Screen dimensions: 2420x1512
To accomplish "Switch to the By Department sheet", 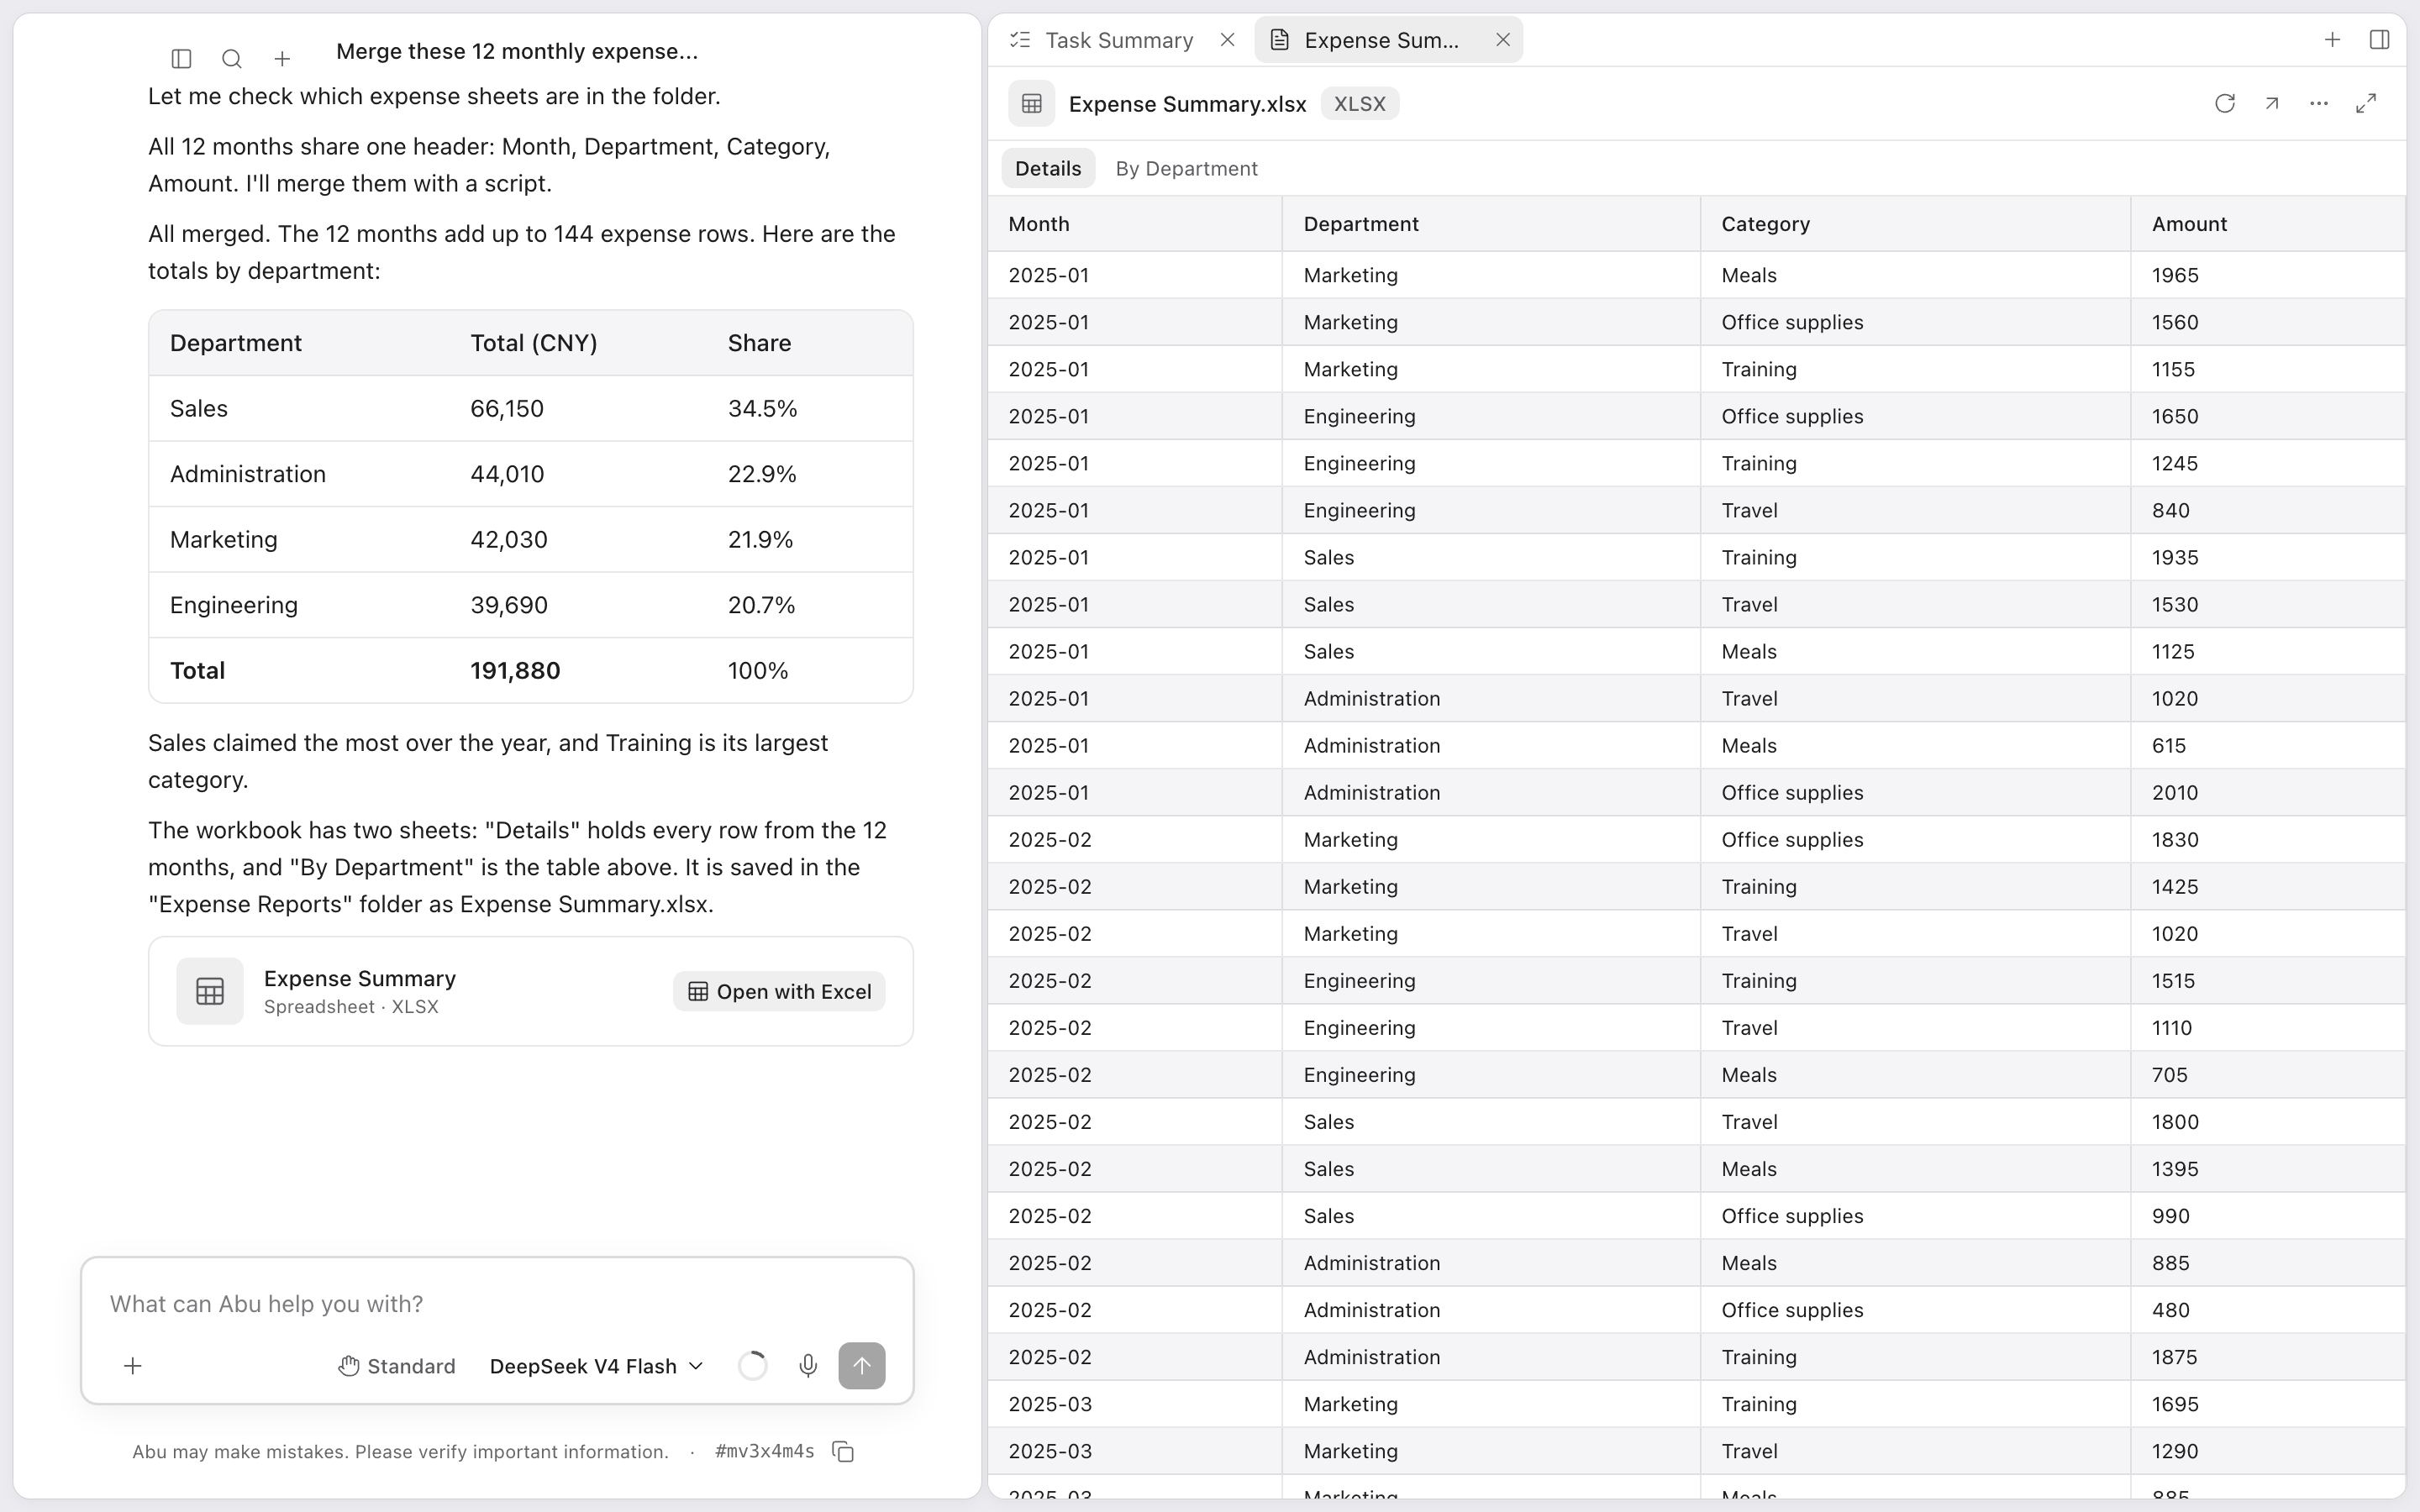I will tap(1186, 169).
